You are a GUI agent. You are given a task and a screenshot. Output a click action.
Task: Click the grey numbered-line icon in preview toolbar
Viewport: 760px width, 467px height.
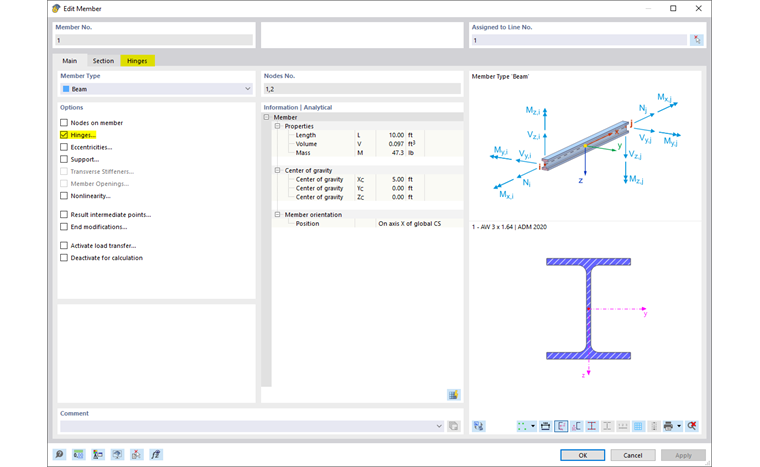pos(623,426)
